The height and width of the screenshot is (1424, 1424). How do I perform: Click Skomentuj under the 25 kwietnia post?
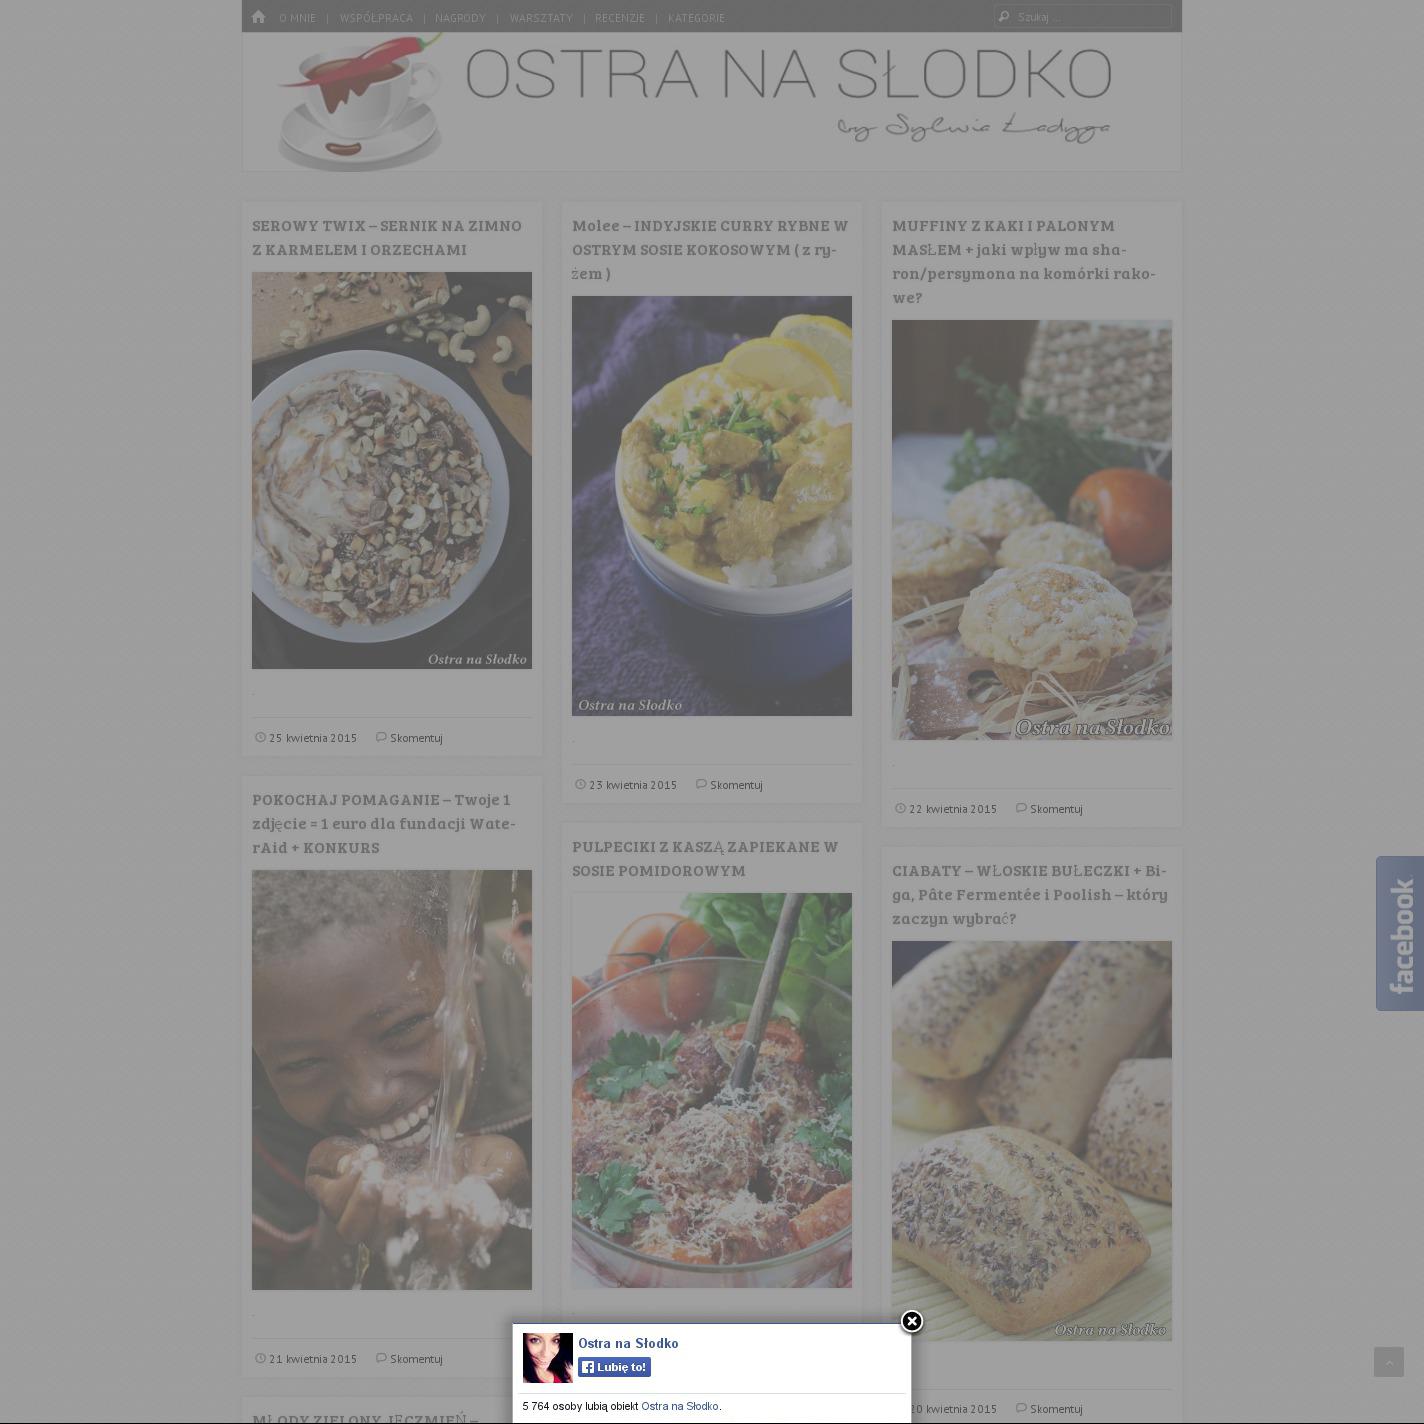click(x=416, y=738)
